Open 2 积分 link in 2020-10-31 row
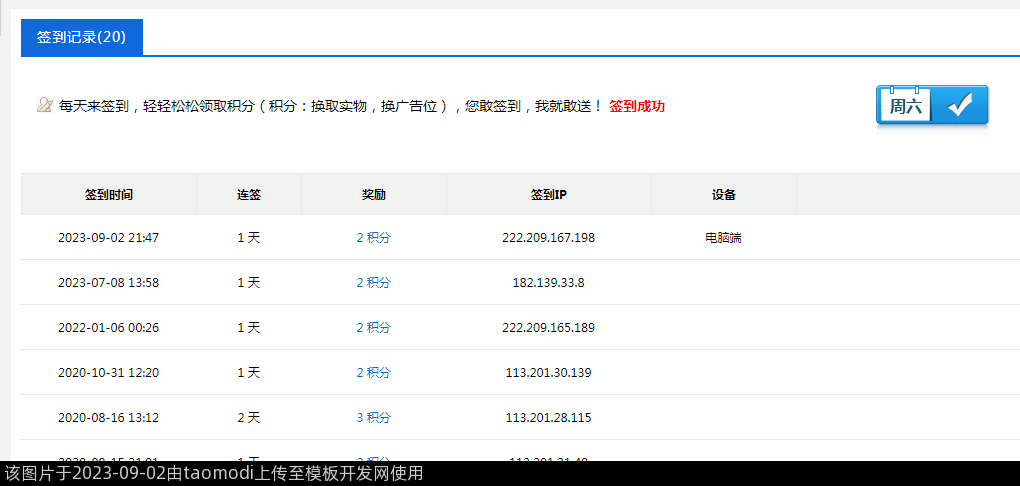Screen dimensions: 1020x486 (x=374, y=373)
